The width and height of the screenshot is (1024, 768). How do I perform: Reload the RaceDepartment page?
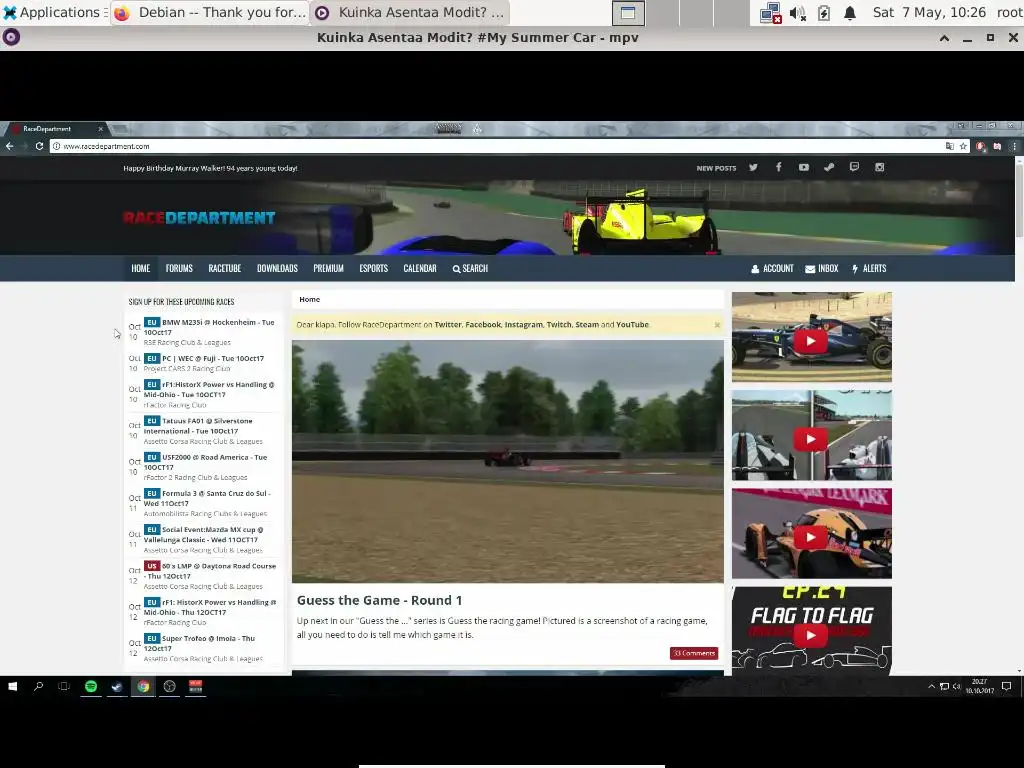click(39, 146)
